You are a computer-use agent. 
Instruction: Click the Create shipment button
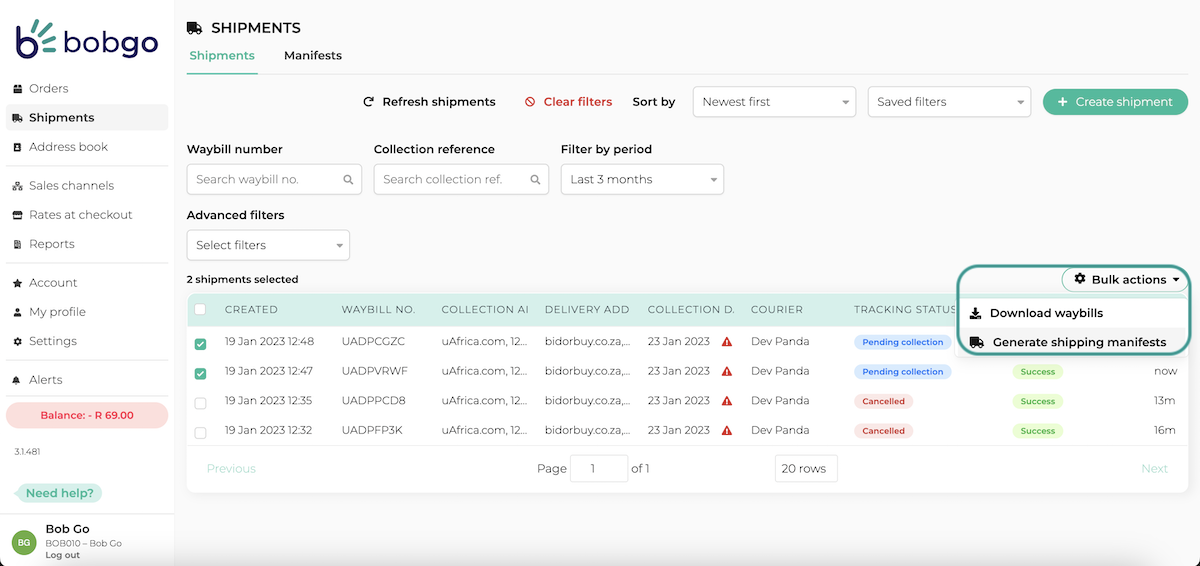(x=1115, y=102)
